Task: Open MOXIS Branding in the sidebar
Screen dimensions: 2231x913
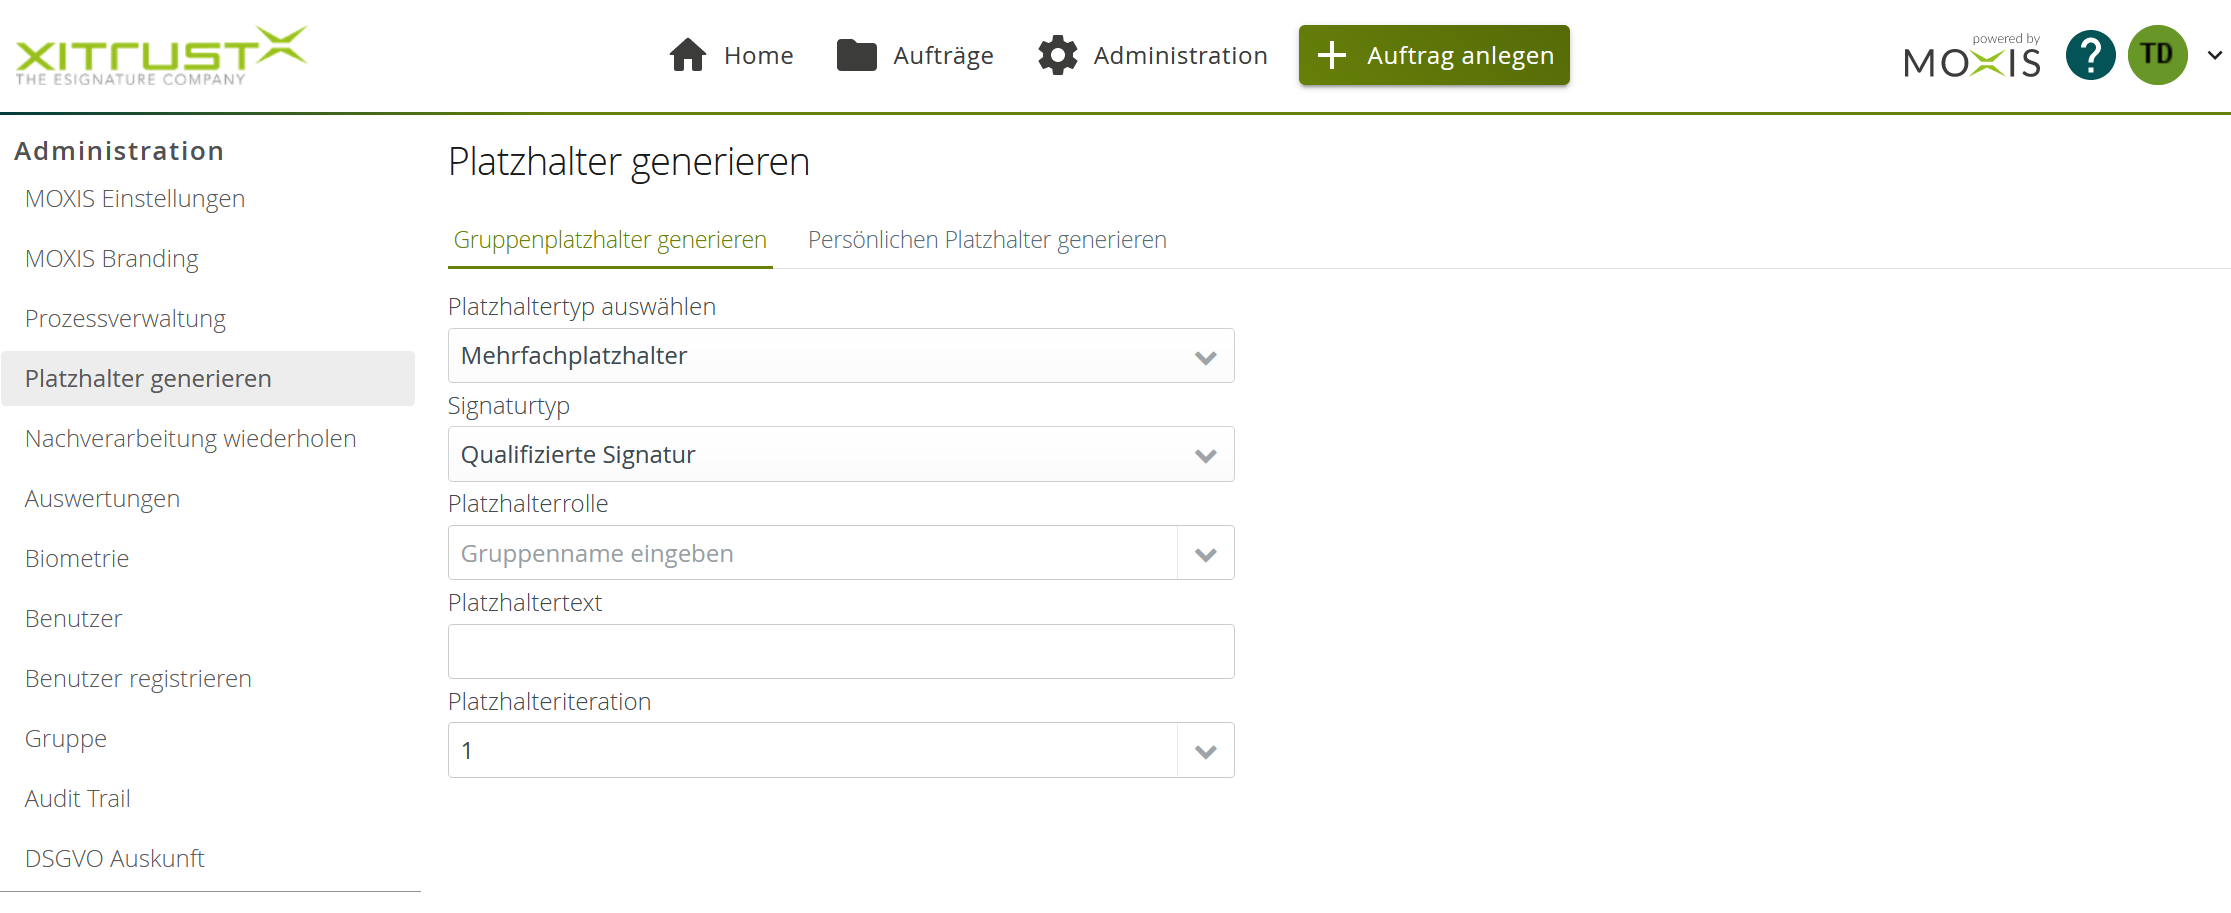Action: (x=111, y=258)
